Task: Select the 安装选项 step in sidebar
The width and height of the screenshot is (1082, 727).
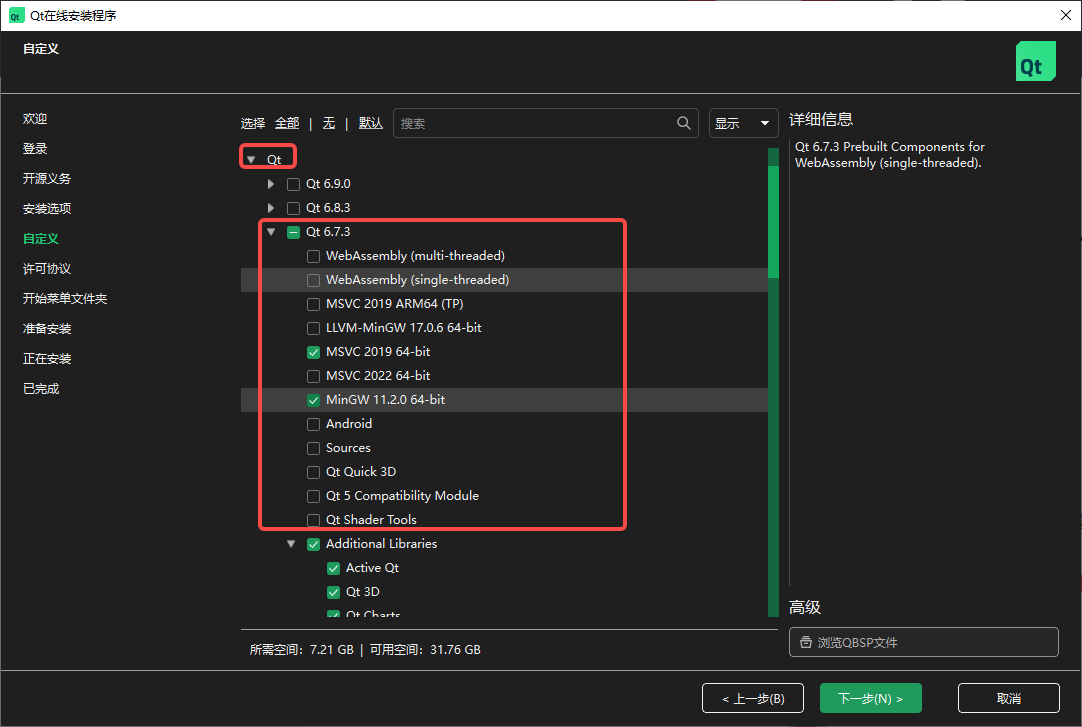Action: (47, 209)
